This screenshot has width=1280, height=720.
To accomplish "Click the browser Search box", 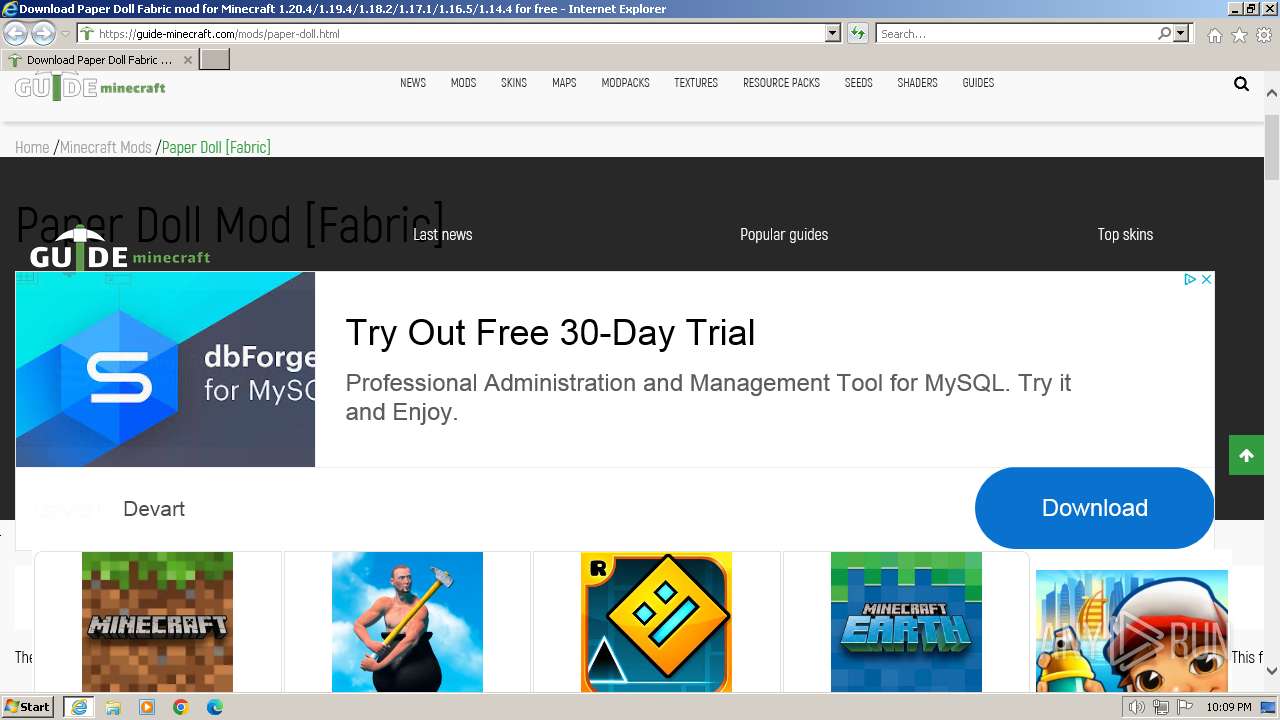I will [1016, 34].
